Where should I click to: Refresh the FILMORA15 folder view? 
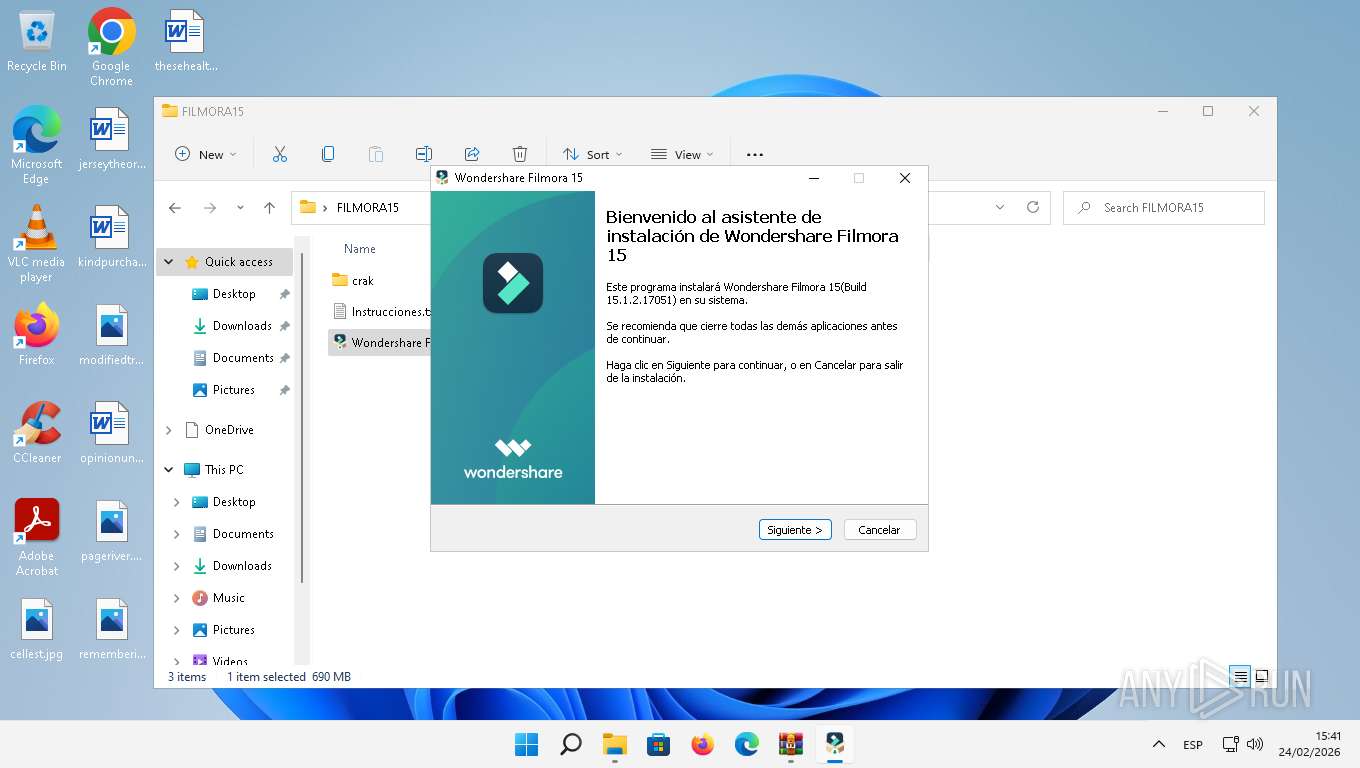[x=1033, y=207]
